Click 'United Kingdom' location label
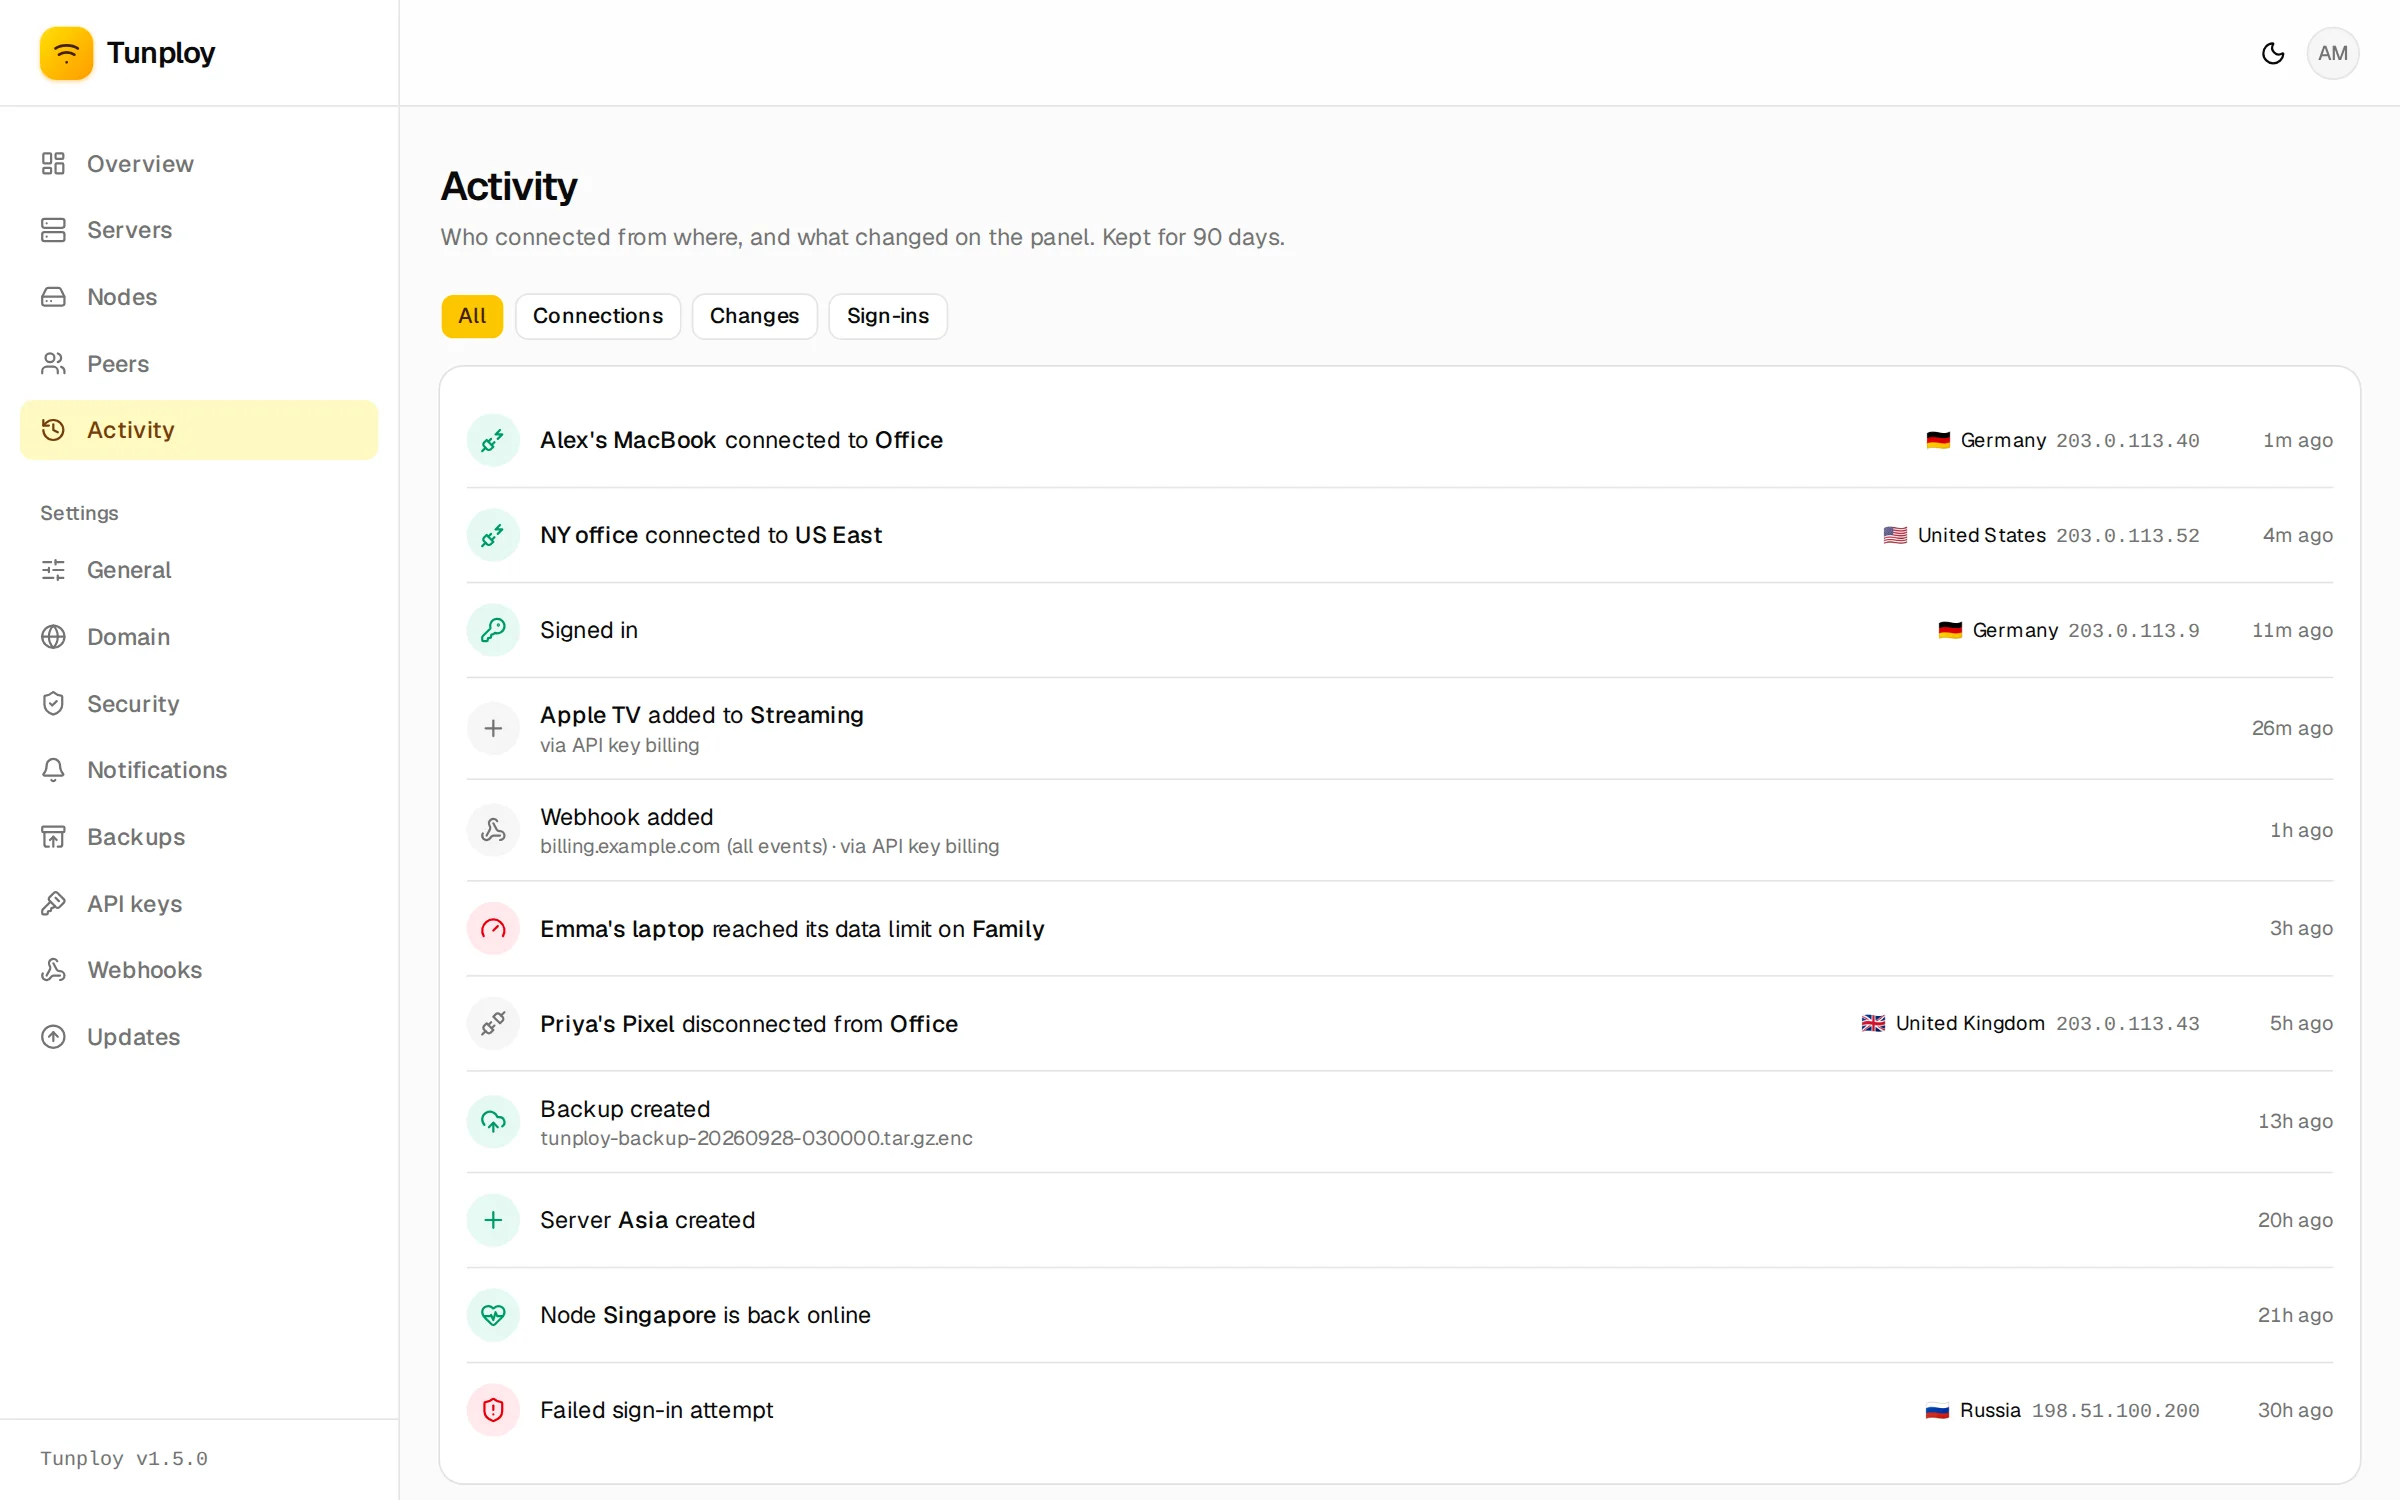Screen dimensions: 2400x1500 pyautogui.click(x=1970, y=1024)
